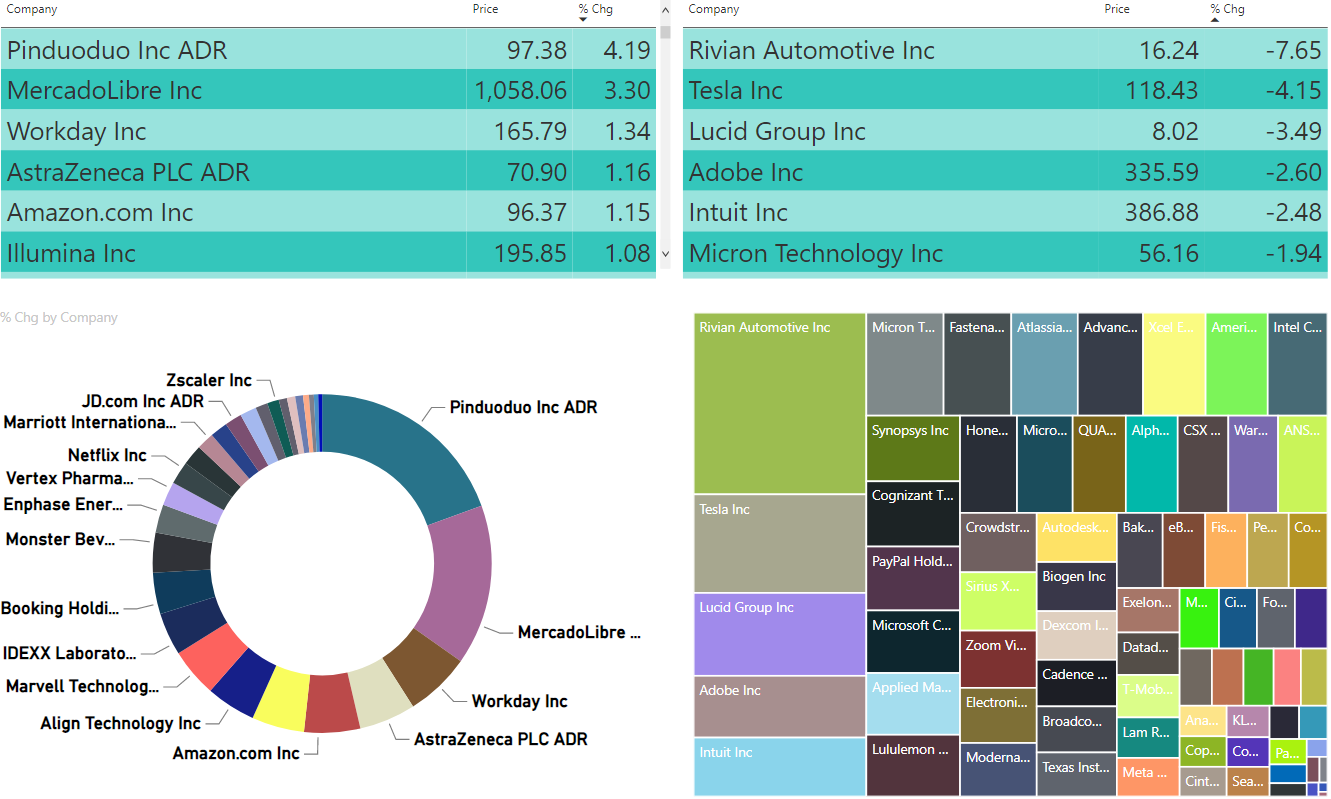
Task: Select the Texas Inst... treemap tile
Action: [x=1077, y=775]
